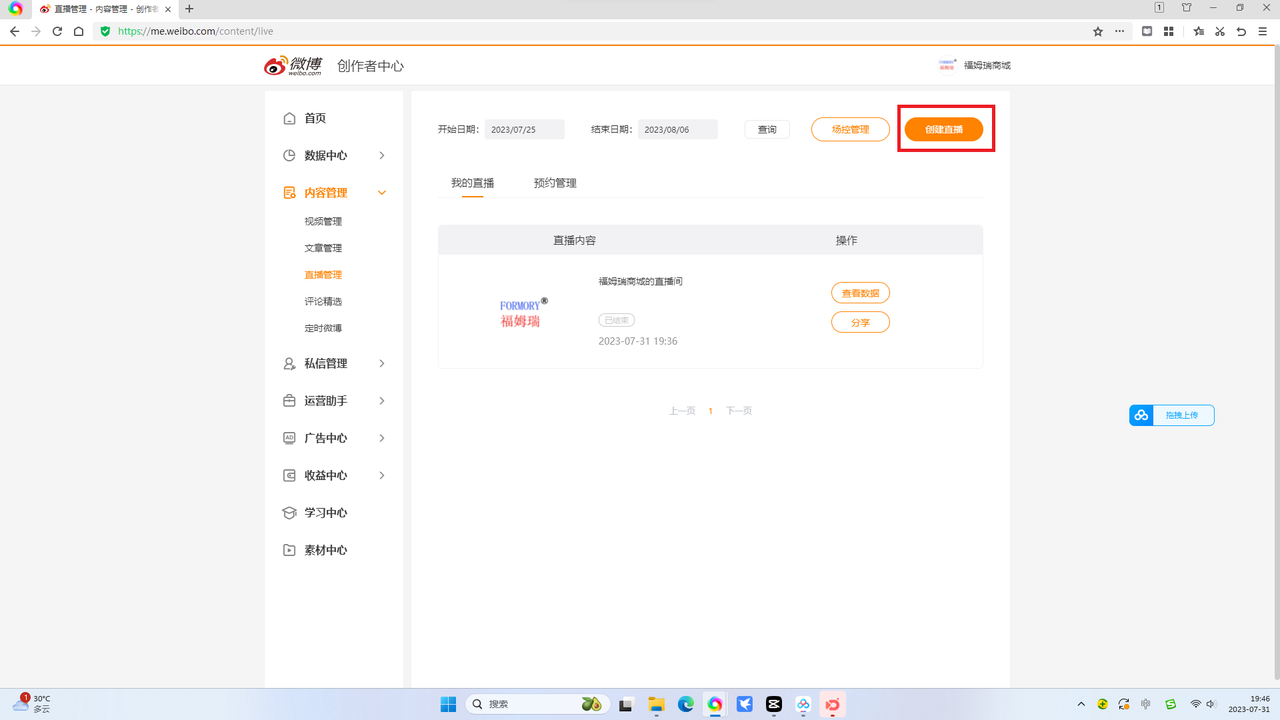Expand the 私信管理 menu
The height and width of the screenshot is (720, 1280).
382,364
